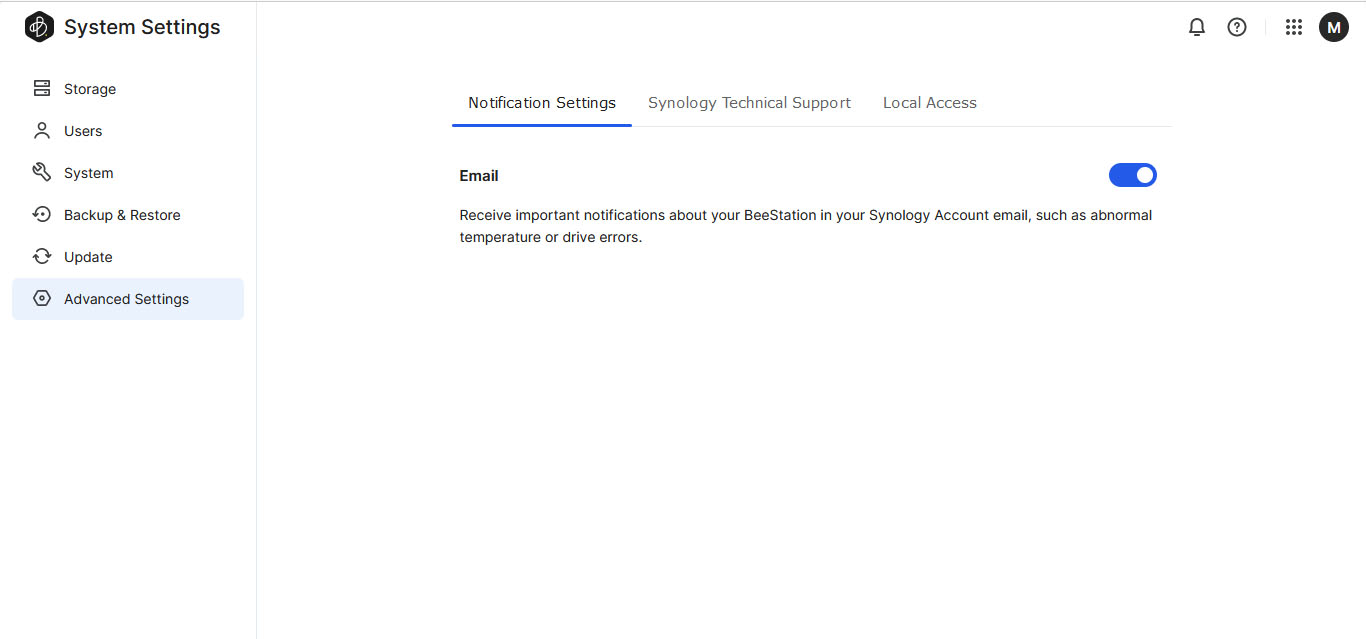Viewport: 1366px width, 639px height.
Task: Click the System wrench icon
Action: (42, 173)
